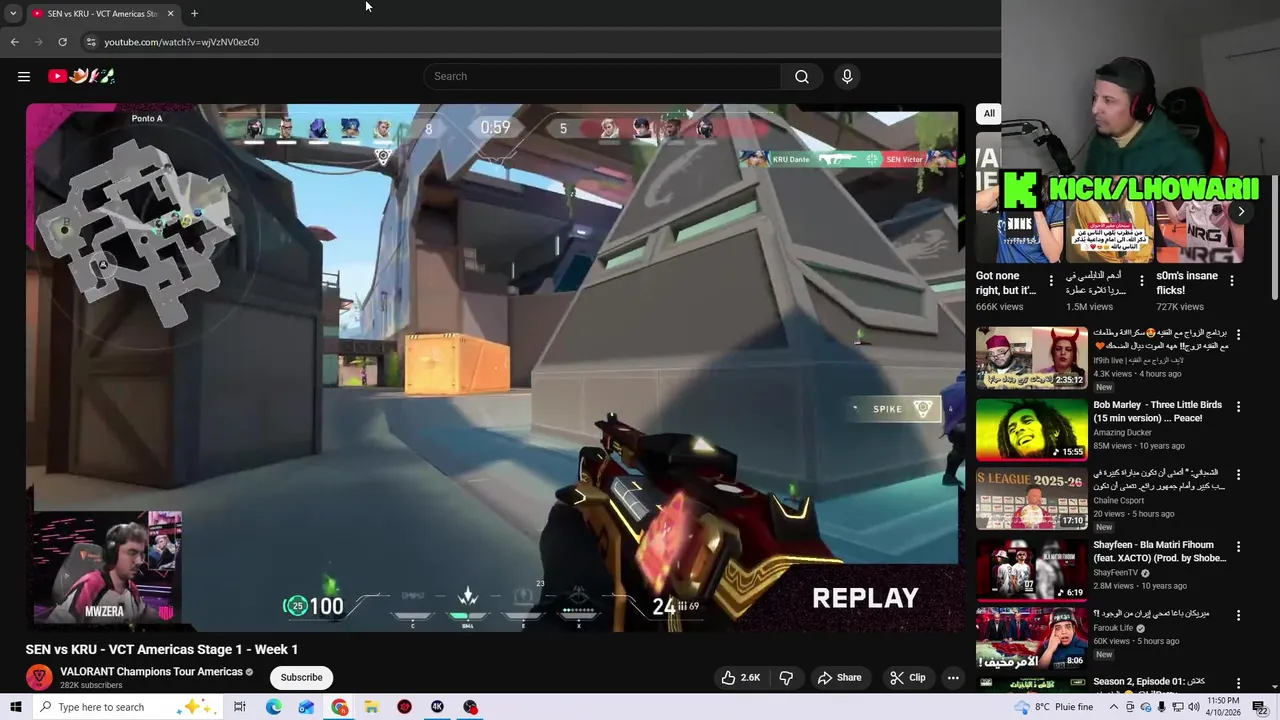Open 'Bob Marley - Three Little Birds' title
Screen dimensions: 1280x720
[1157, 411]
